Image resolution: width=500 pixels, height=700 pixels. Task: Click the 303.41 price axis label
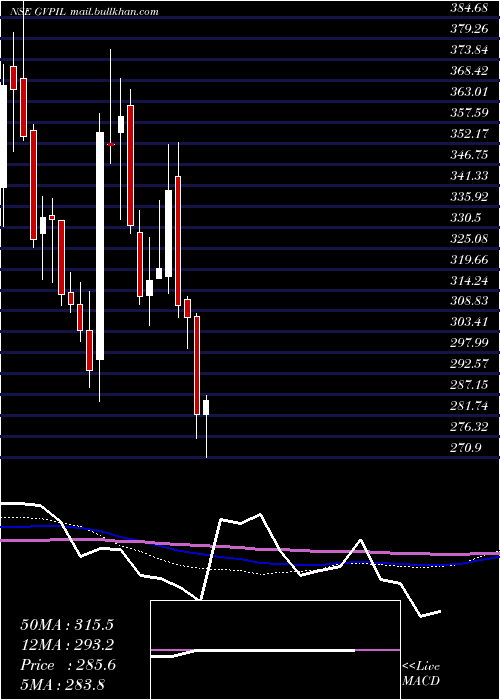(470, 322)
